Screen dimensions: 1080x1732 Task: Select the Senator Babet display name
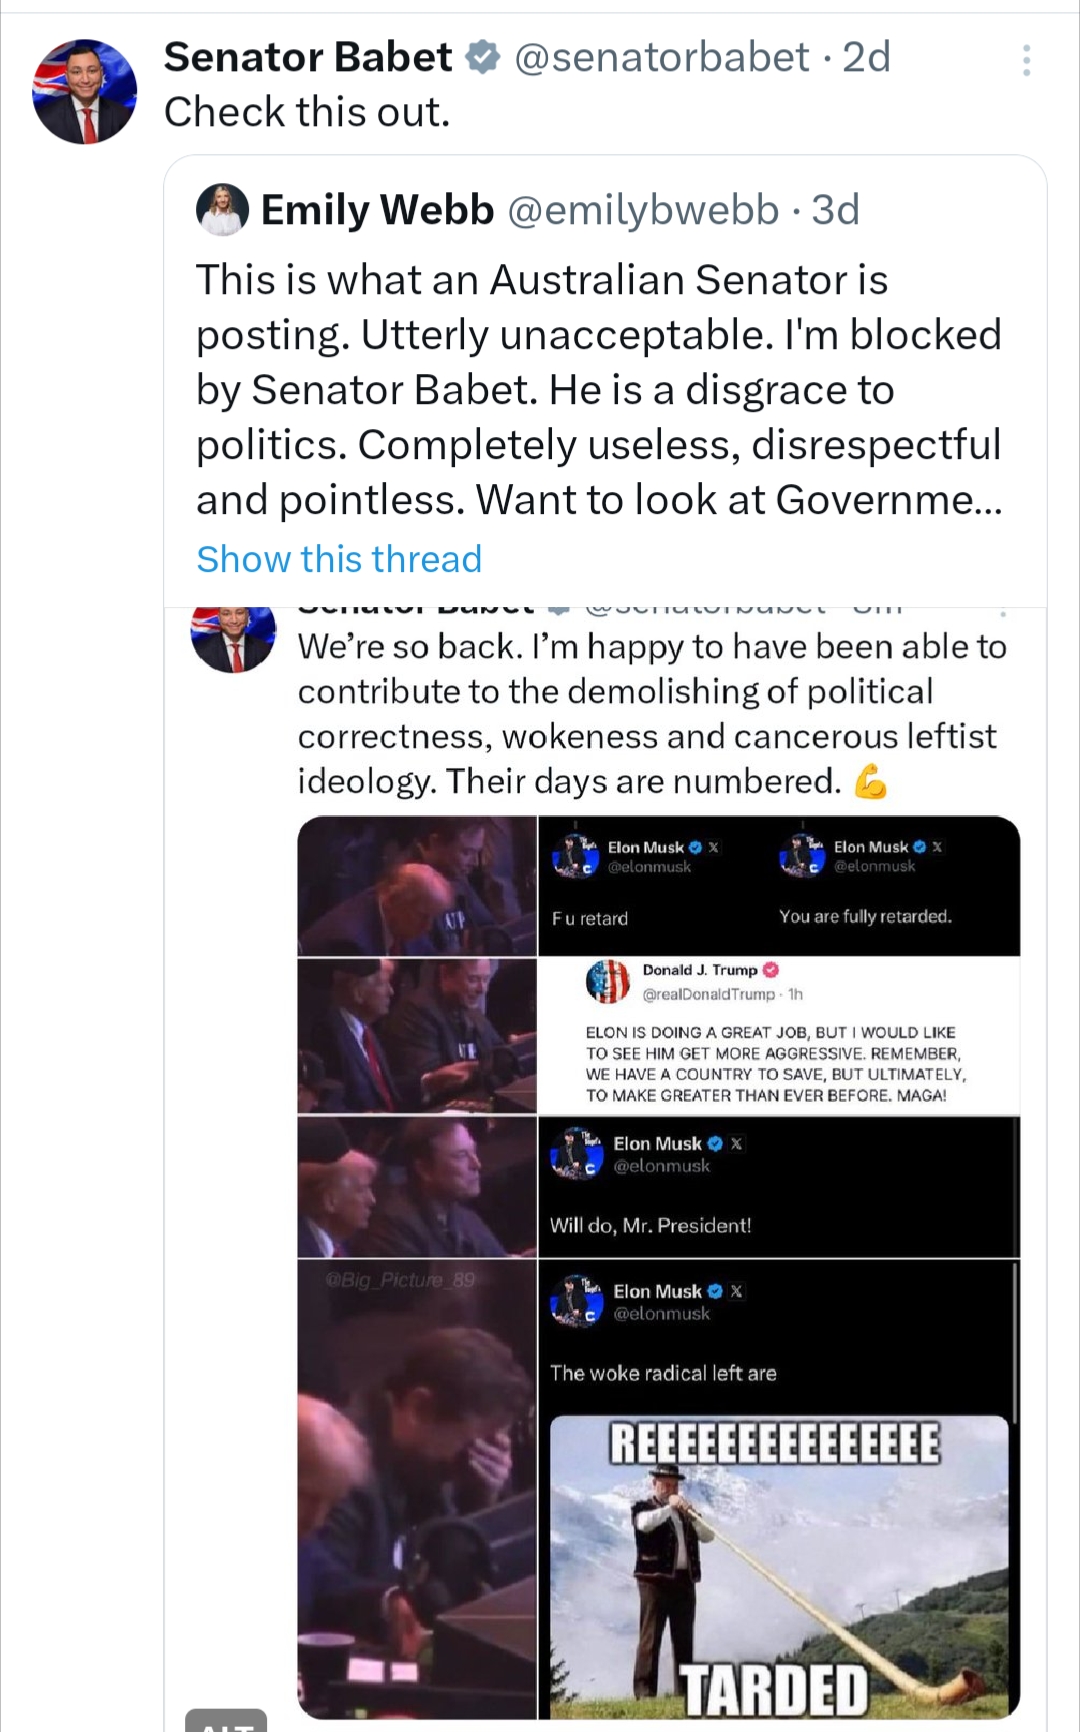click(x=308, y=58)
